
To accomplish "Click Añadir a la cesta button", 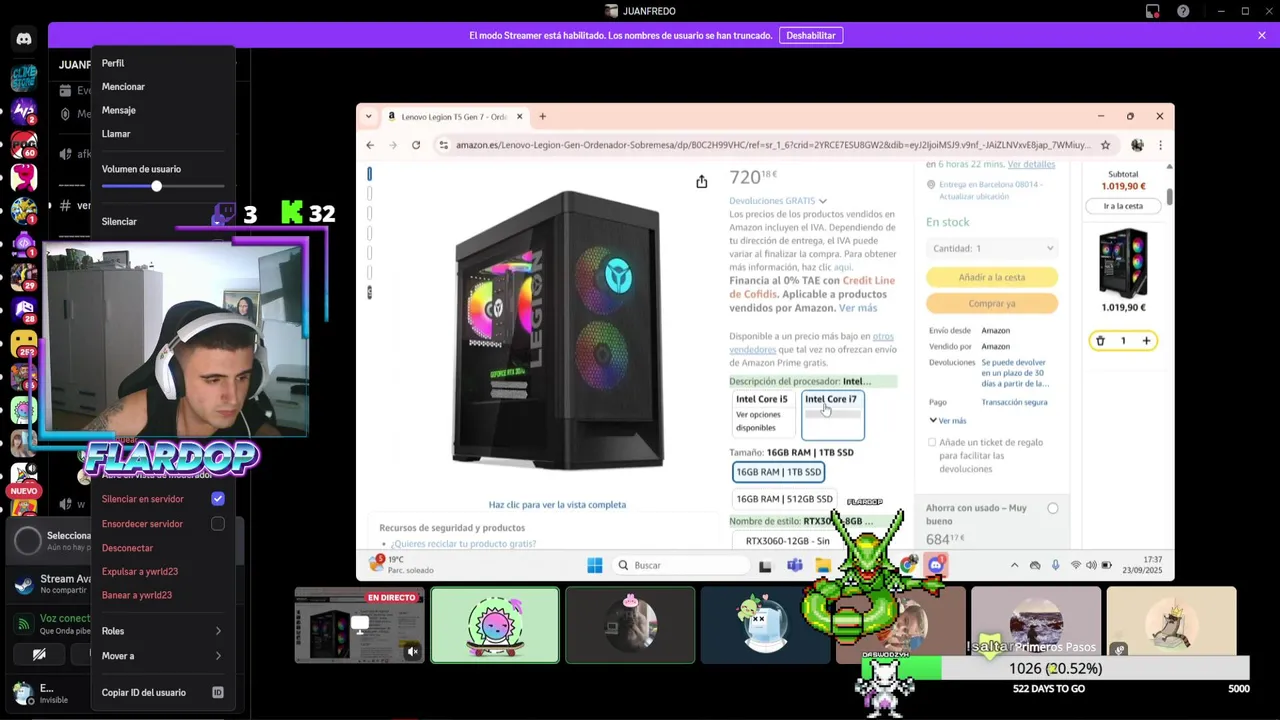I will point(992,277).
